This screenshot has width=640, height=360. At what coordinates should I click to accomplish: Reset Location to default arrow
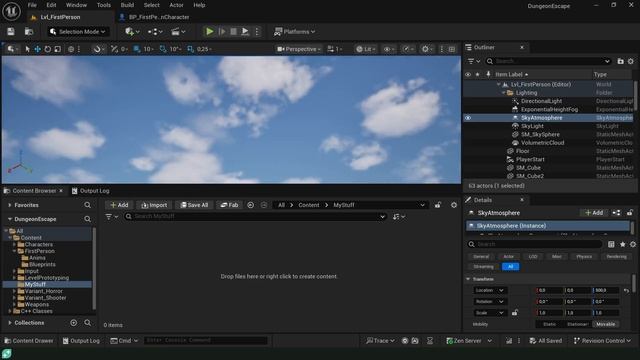[x=627, y=290]
